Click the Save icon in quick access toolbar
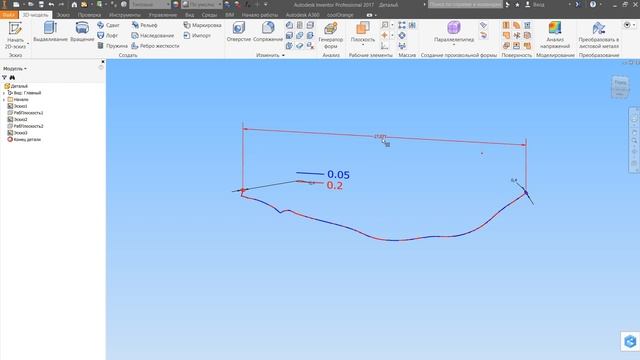The image size is (640, 360). pos(41,4)
